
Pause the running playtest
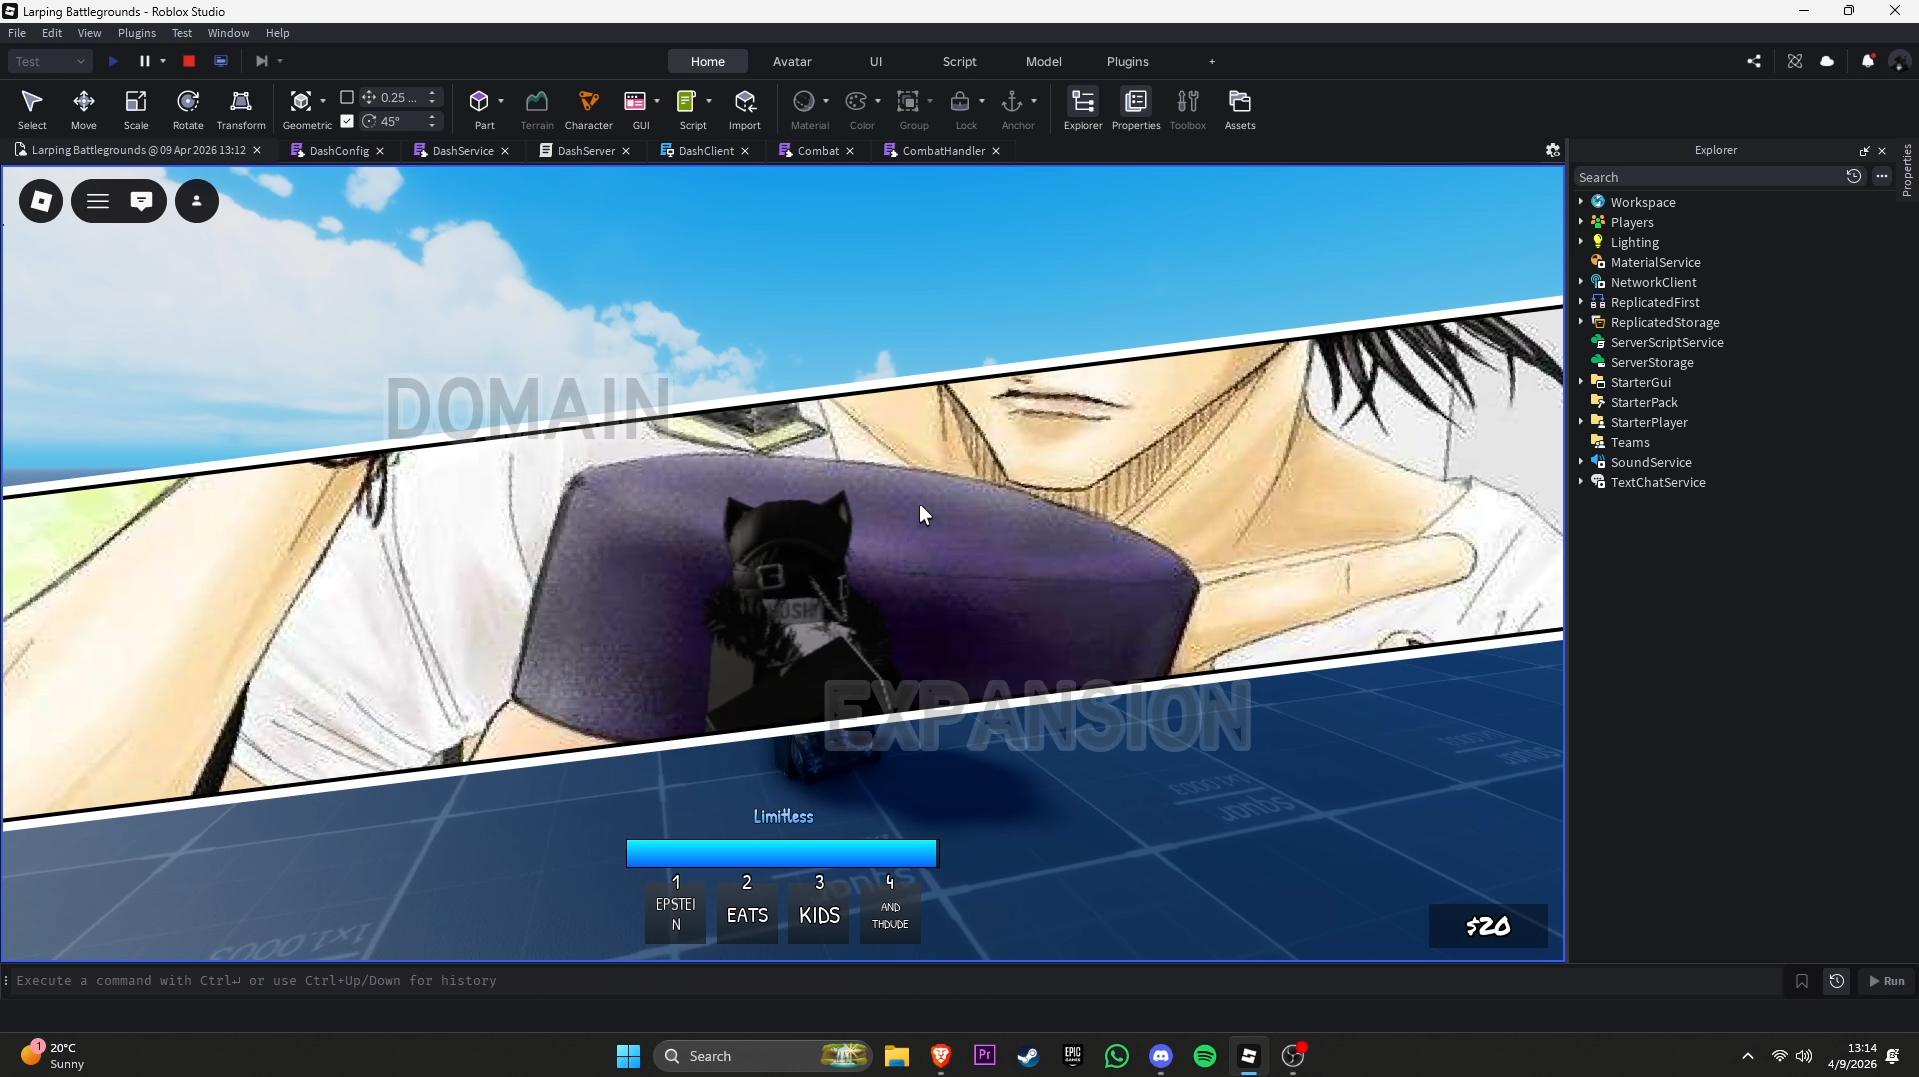145,61
